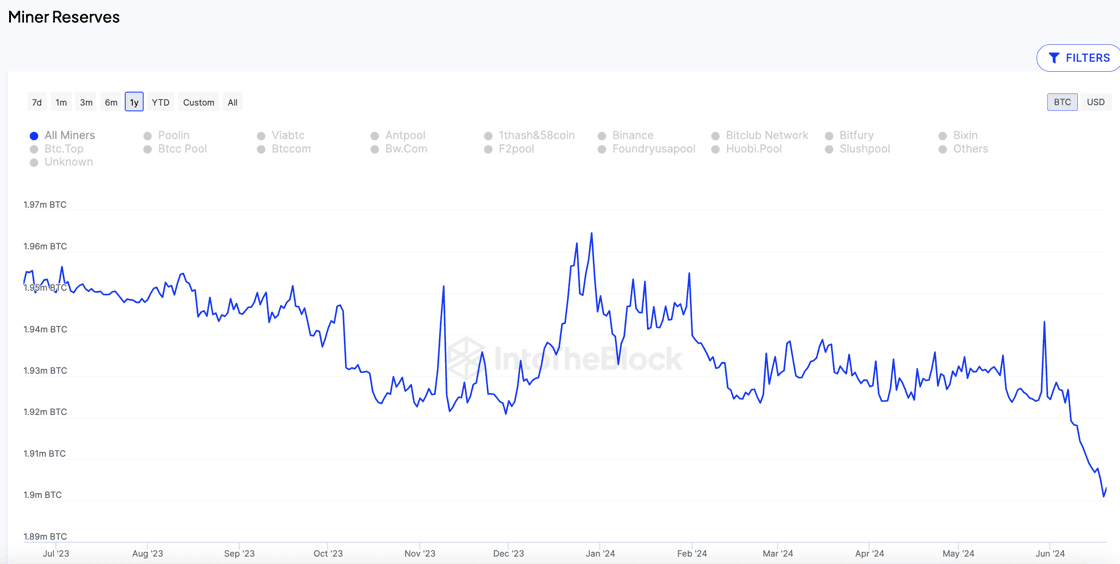Viewport: 1120px width, 564px height.
Task: Switch to 3m time range
Action: 86,102
